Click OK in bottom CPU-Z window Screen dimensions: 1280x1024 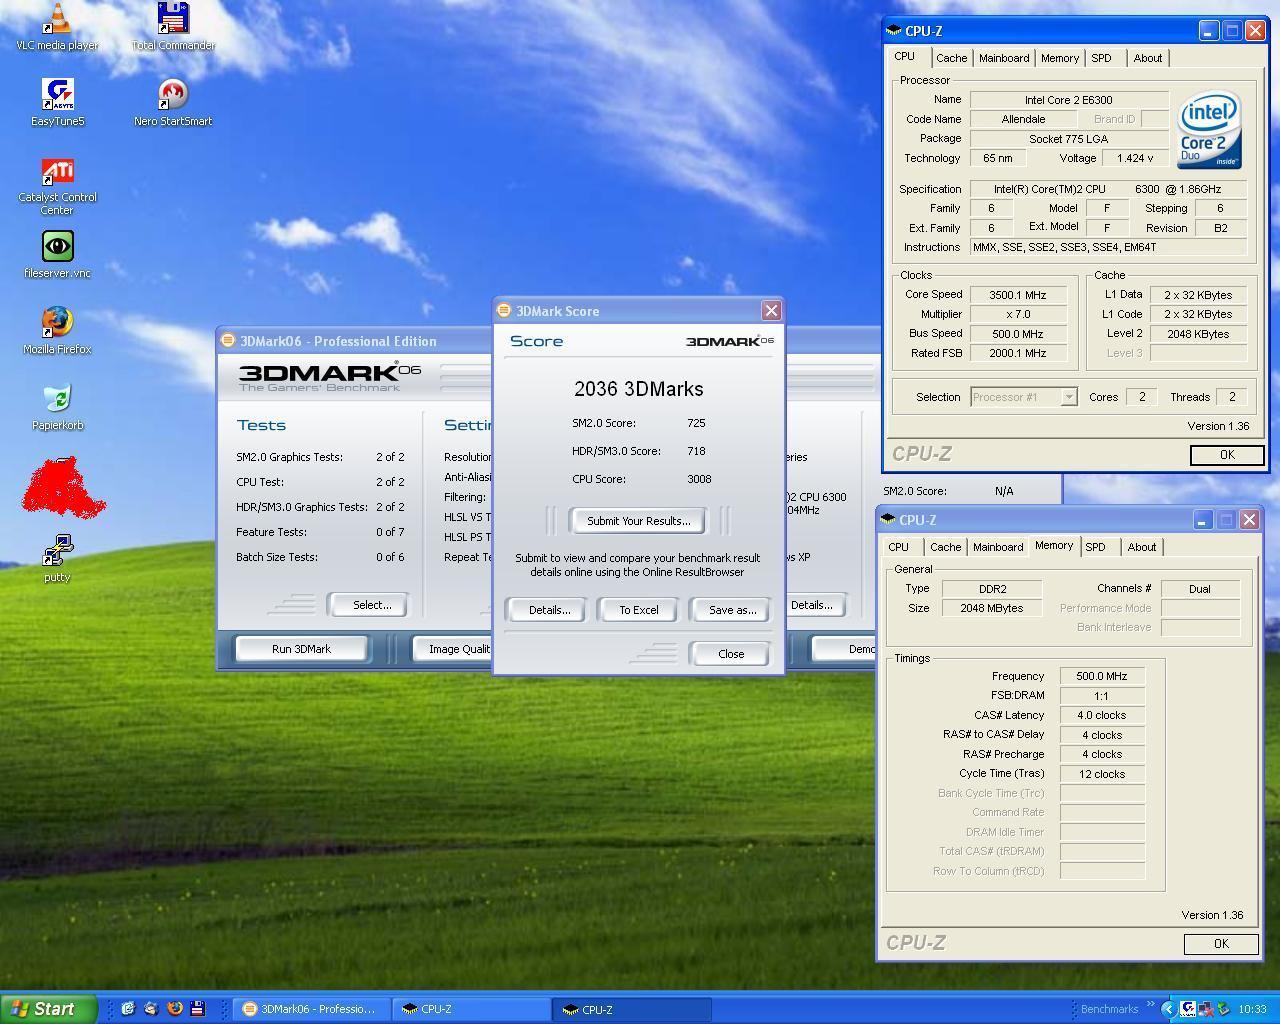(1220, 944)
